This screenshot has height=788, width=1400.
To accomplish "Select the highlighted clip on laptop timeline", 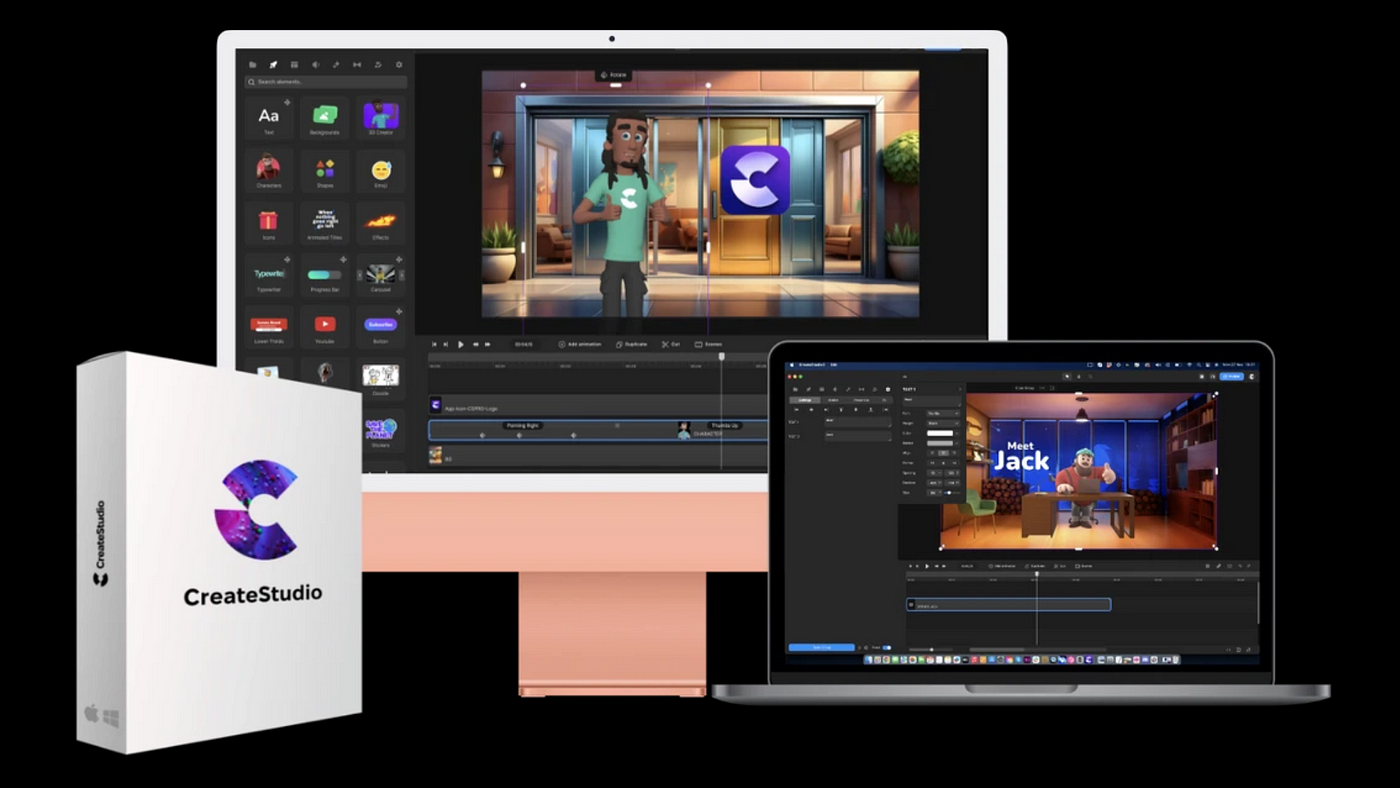I will [x=1008, y=605].
